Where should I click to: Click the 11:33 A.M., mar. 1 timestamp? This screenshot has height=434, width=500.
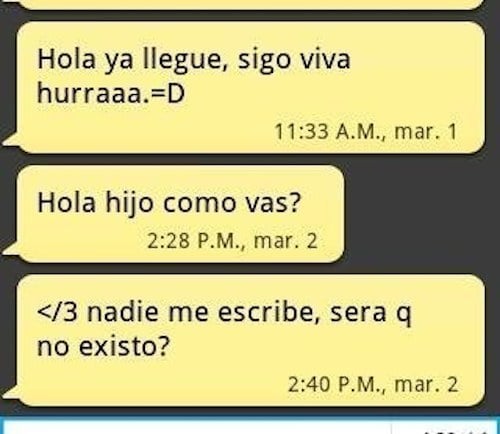coord(366,131)
